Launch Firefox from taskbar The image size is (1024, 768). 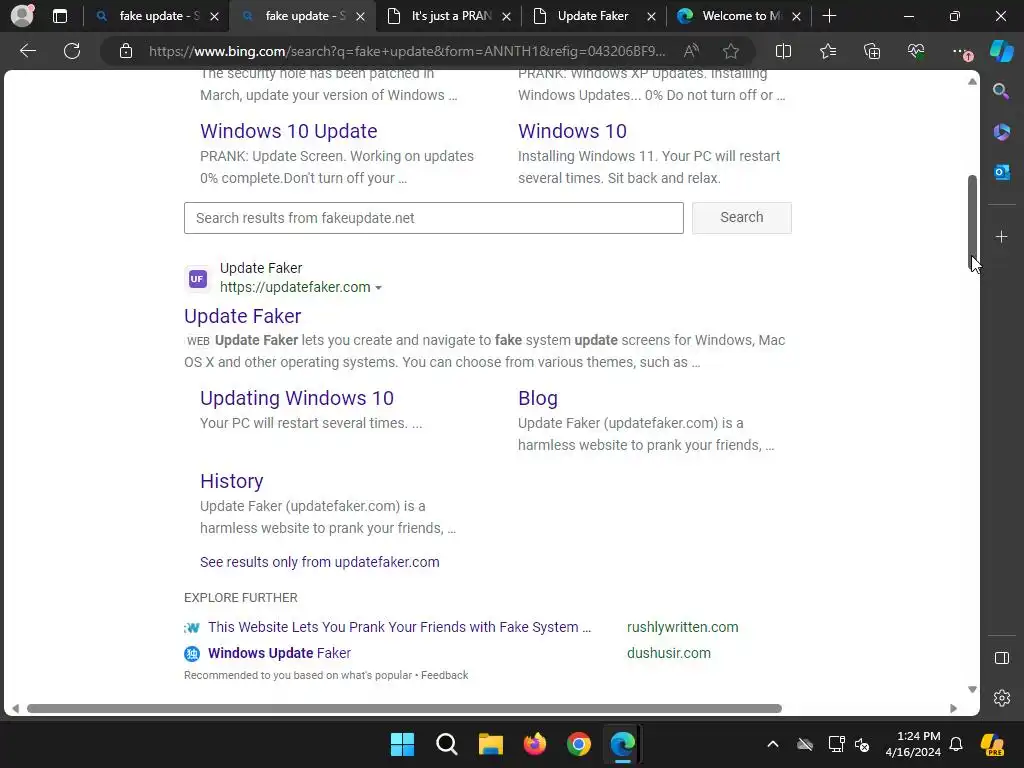(x=535, y=744)
